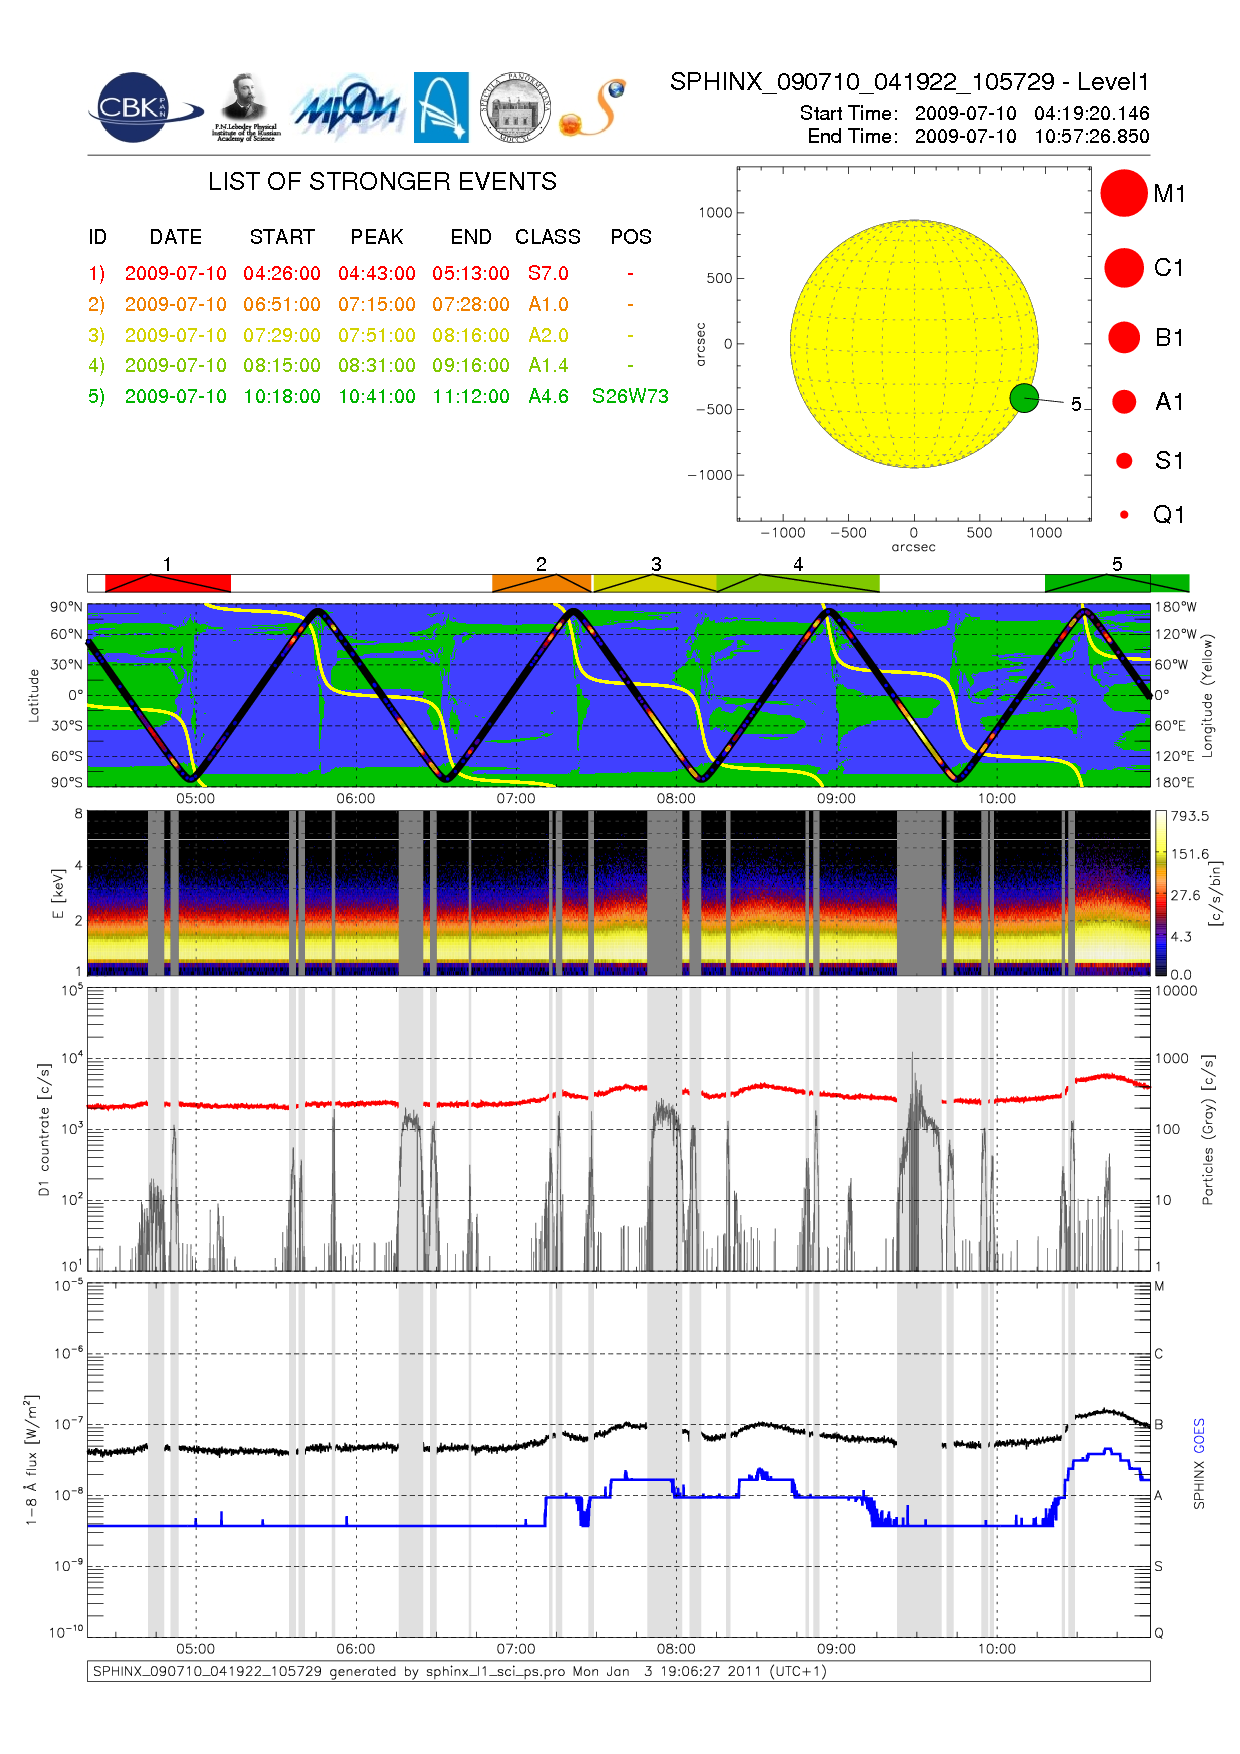
Task: Click the PEAK column header
Action: pyautogui.click(x=377, y=237)
